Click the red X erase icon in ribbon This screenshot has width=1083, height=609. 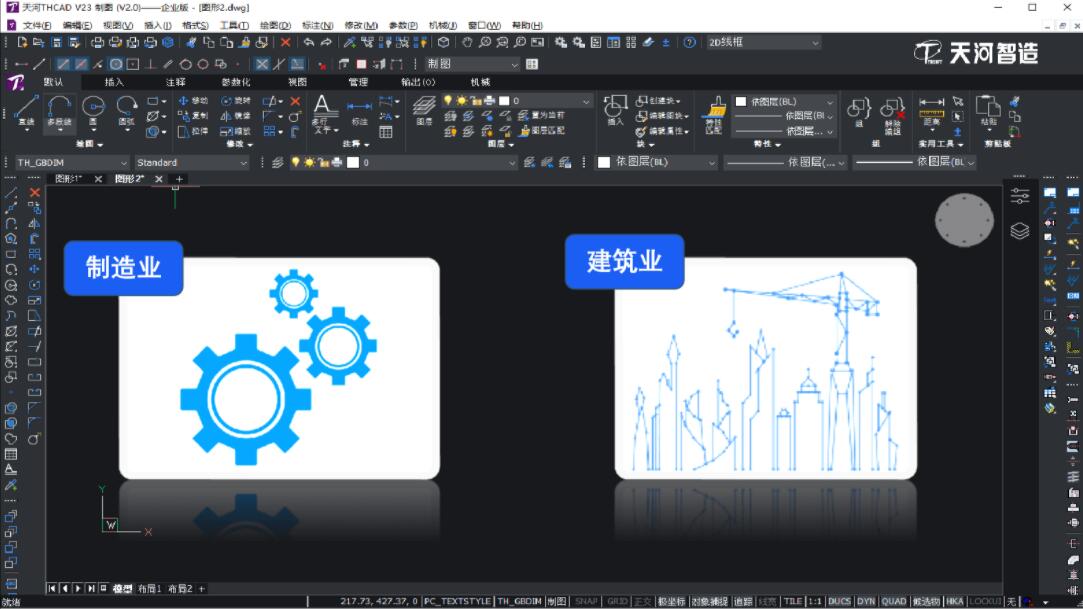pyautogui.click(x=296, y=101)
